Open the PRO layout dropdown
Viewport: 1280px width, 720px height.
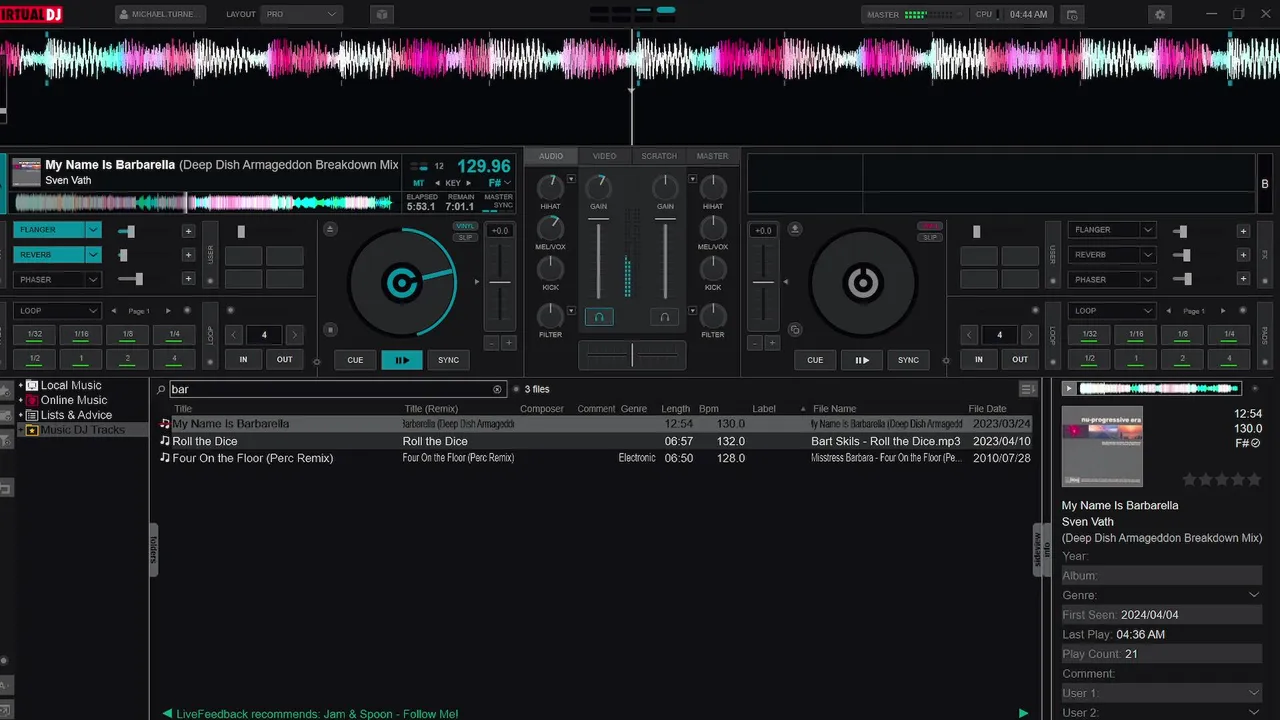point(301,15)
